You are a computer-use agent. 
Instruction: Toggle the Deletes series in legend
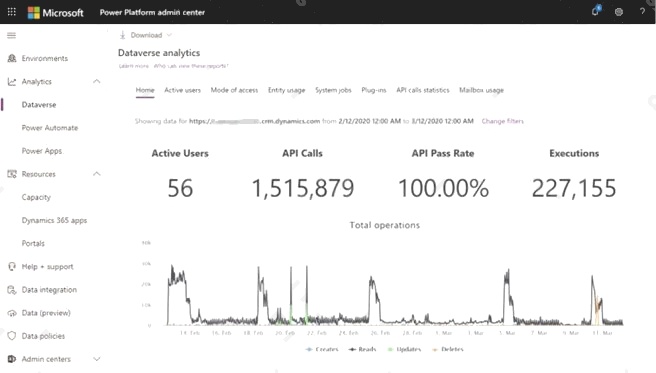point(448,349)
